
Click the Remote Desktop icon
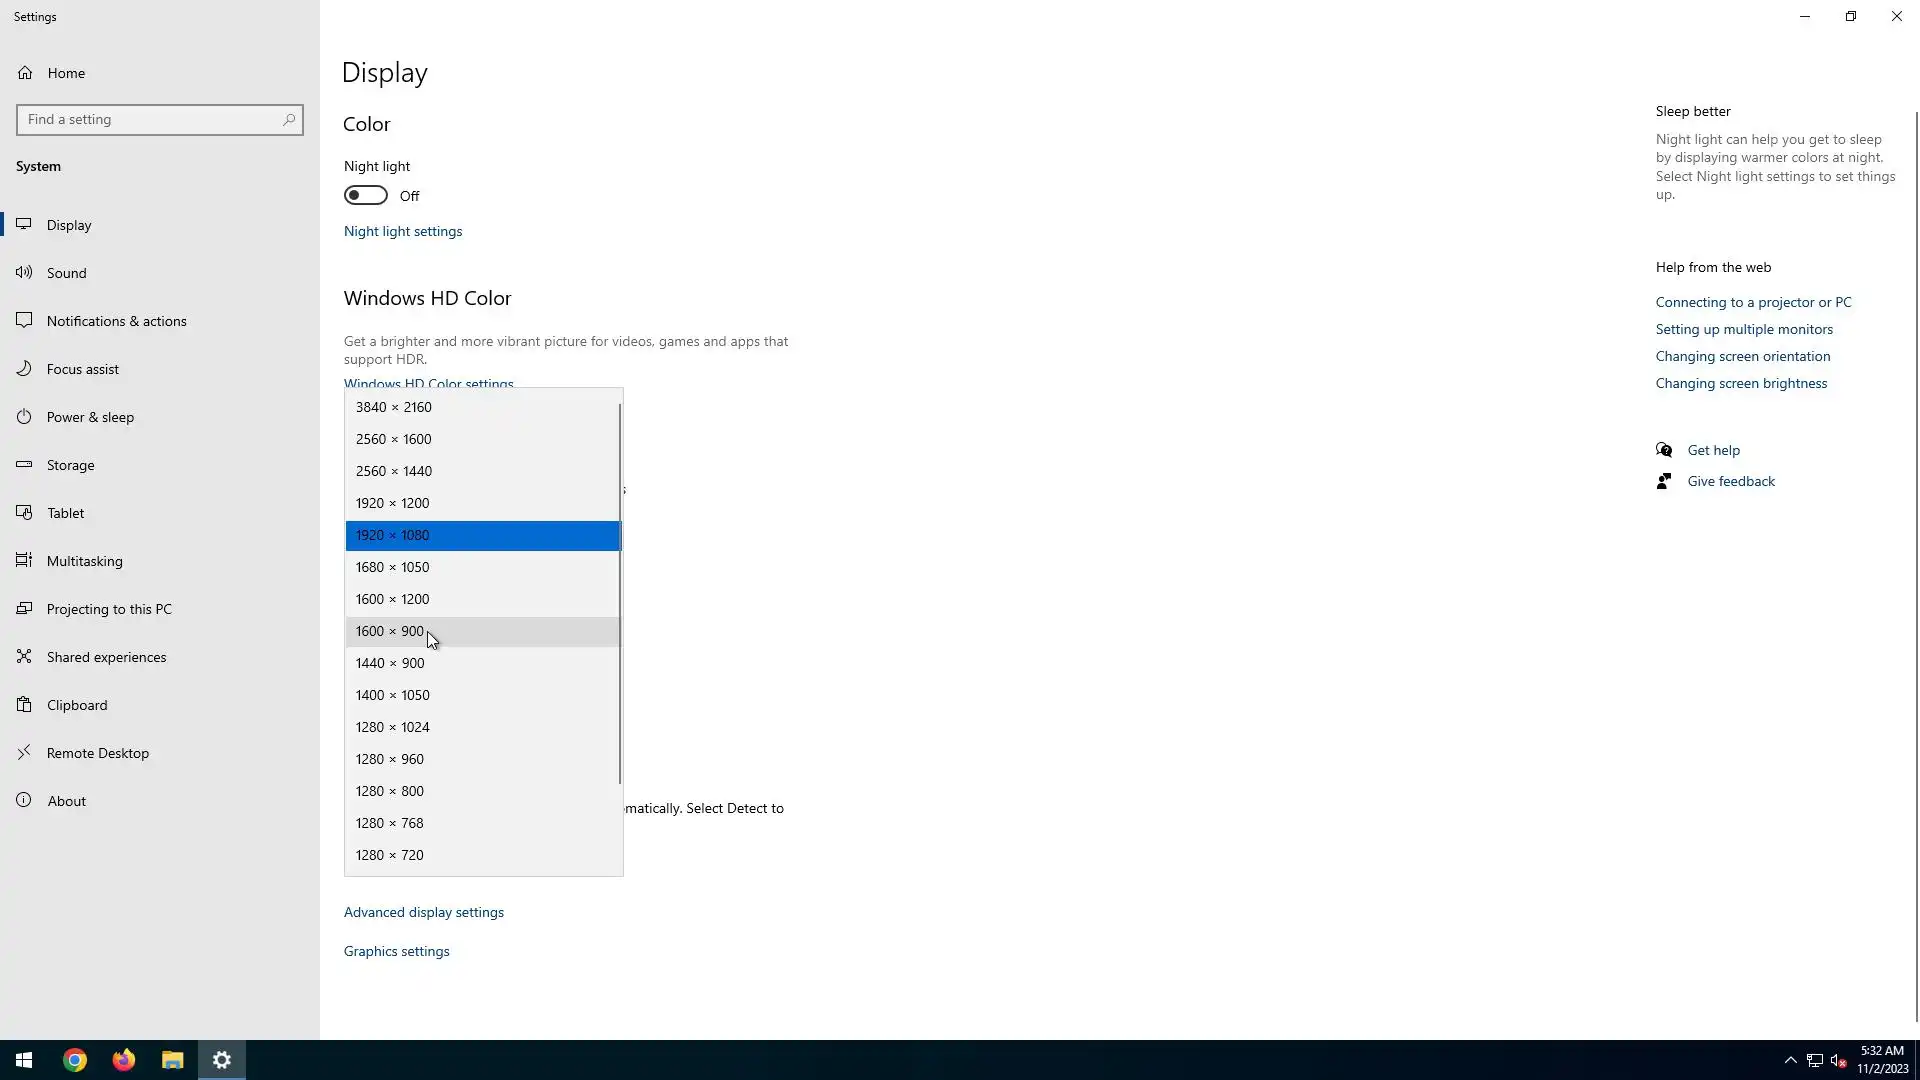point(24,752)
